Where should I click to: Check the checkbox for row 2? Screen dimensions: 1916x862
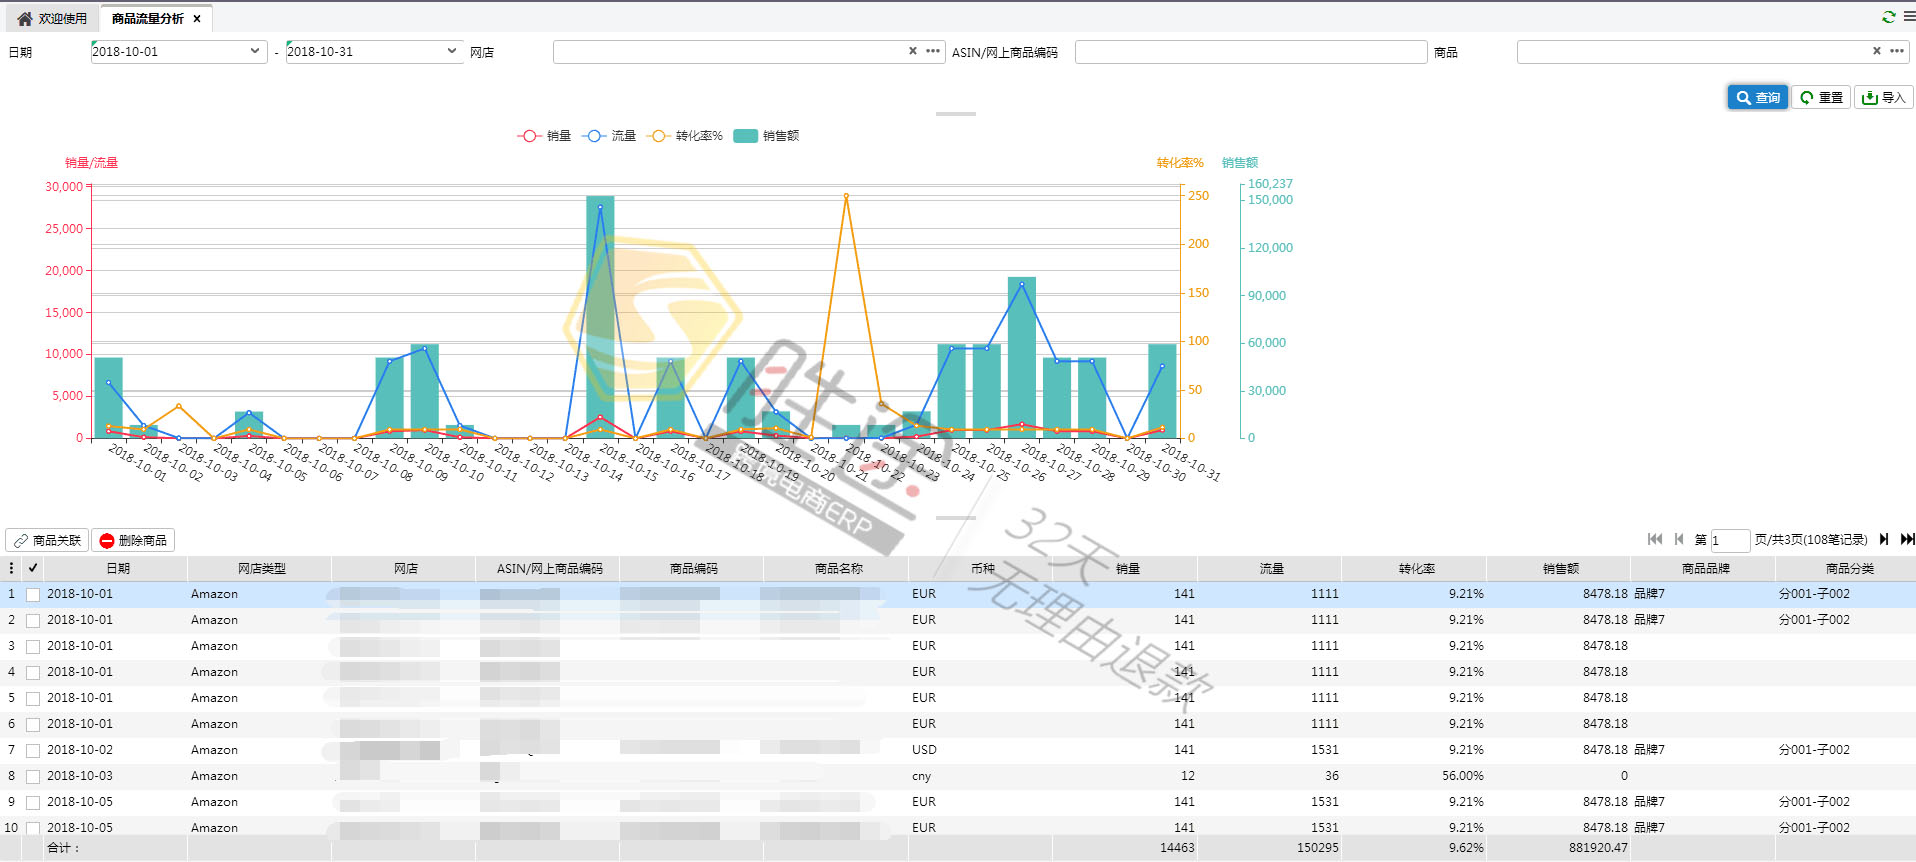(x=33, y=620)
